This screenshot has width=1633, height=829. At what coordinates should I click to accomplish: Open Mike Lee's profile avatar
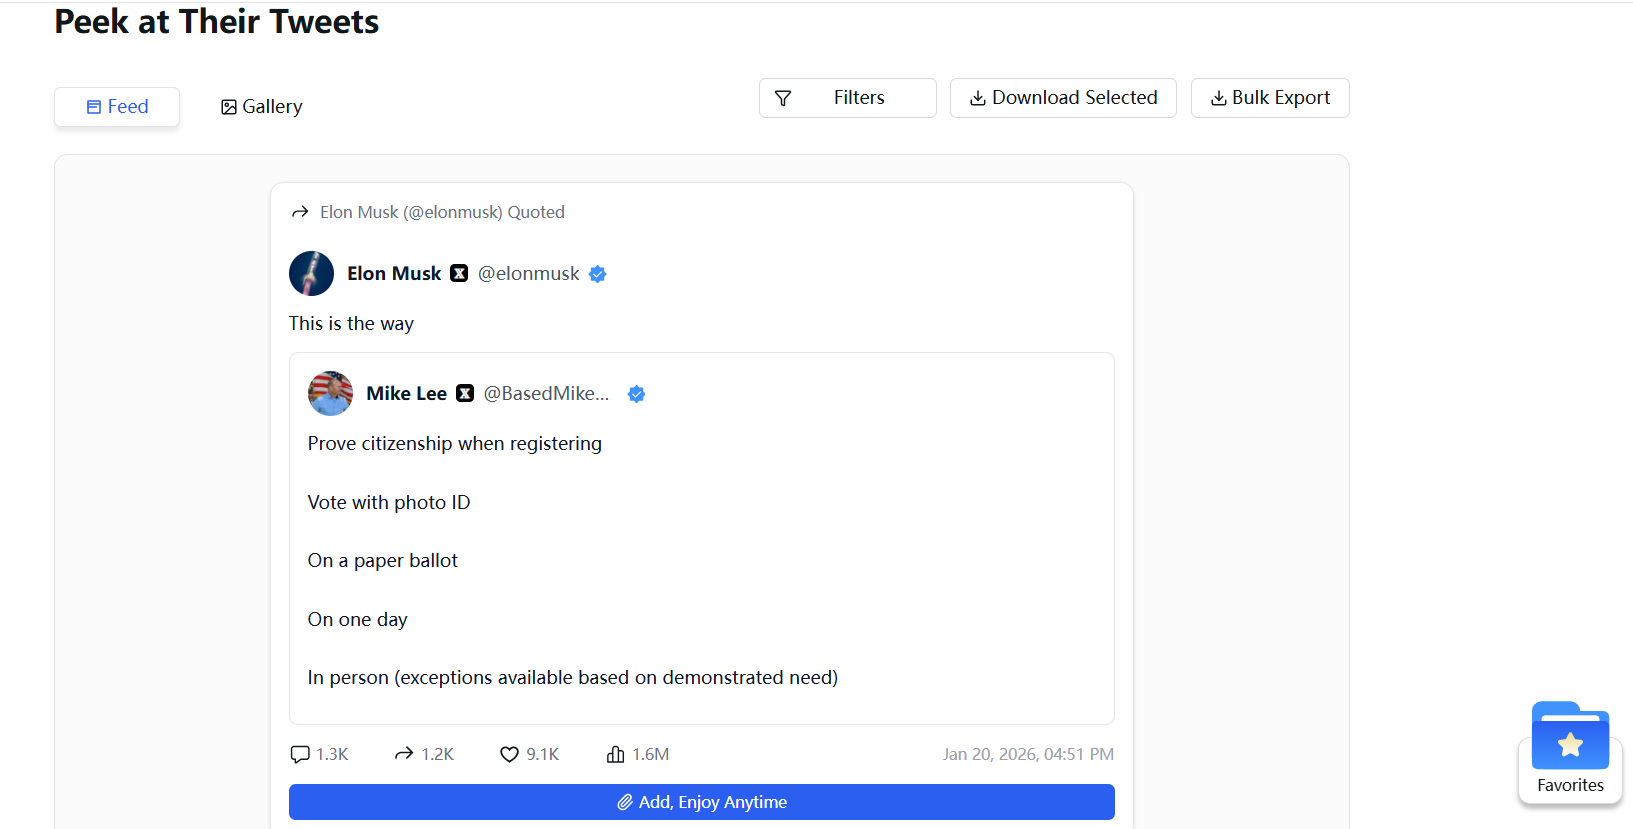330,394
